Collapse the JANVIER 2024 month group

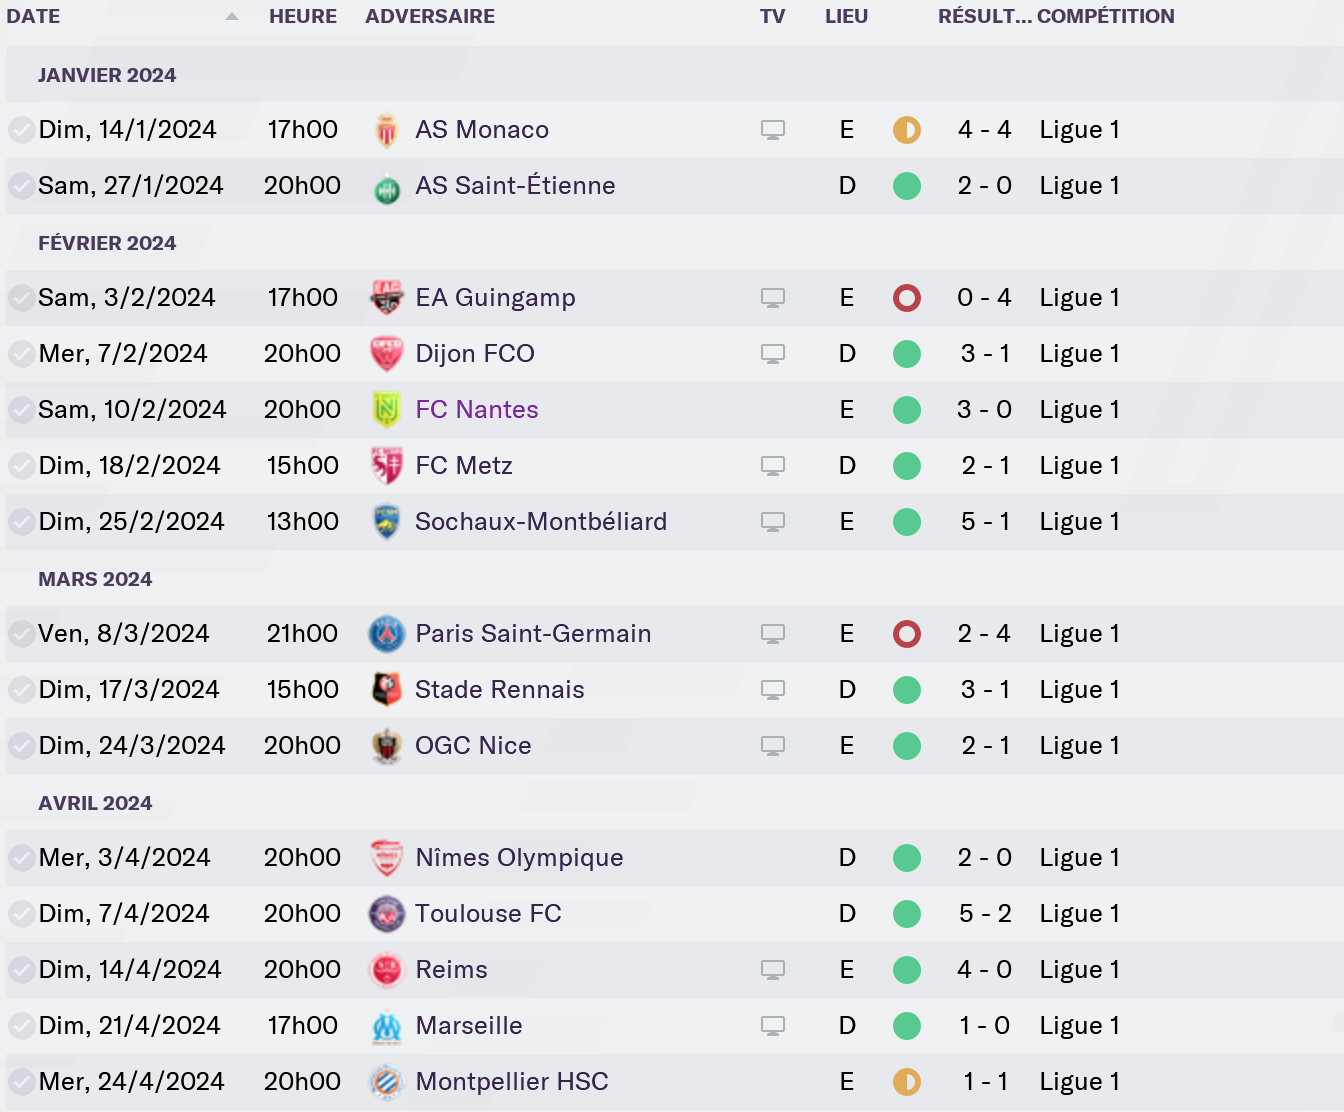pyautogui.click(x=107, y=75)
